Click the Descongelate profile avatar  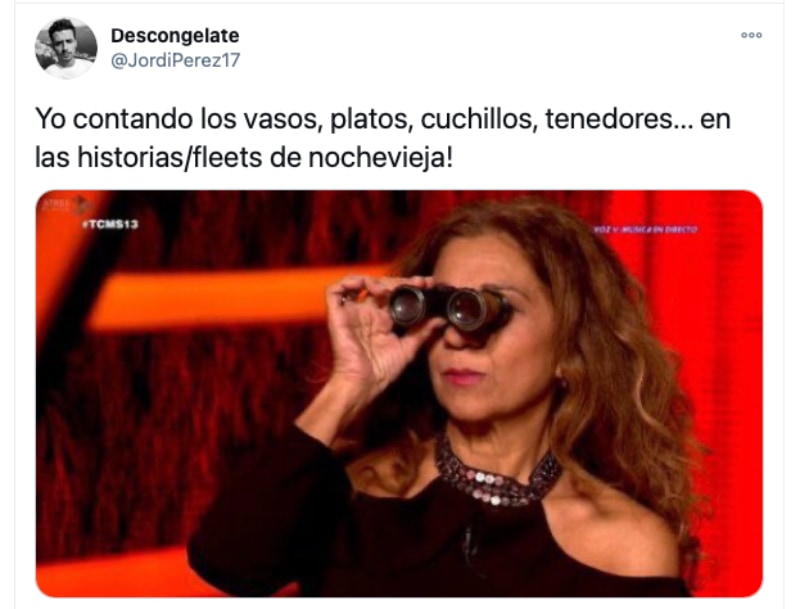66,48
